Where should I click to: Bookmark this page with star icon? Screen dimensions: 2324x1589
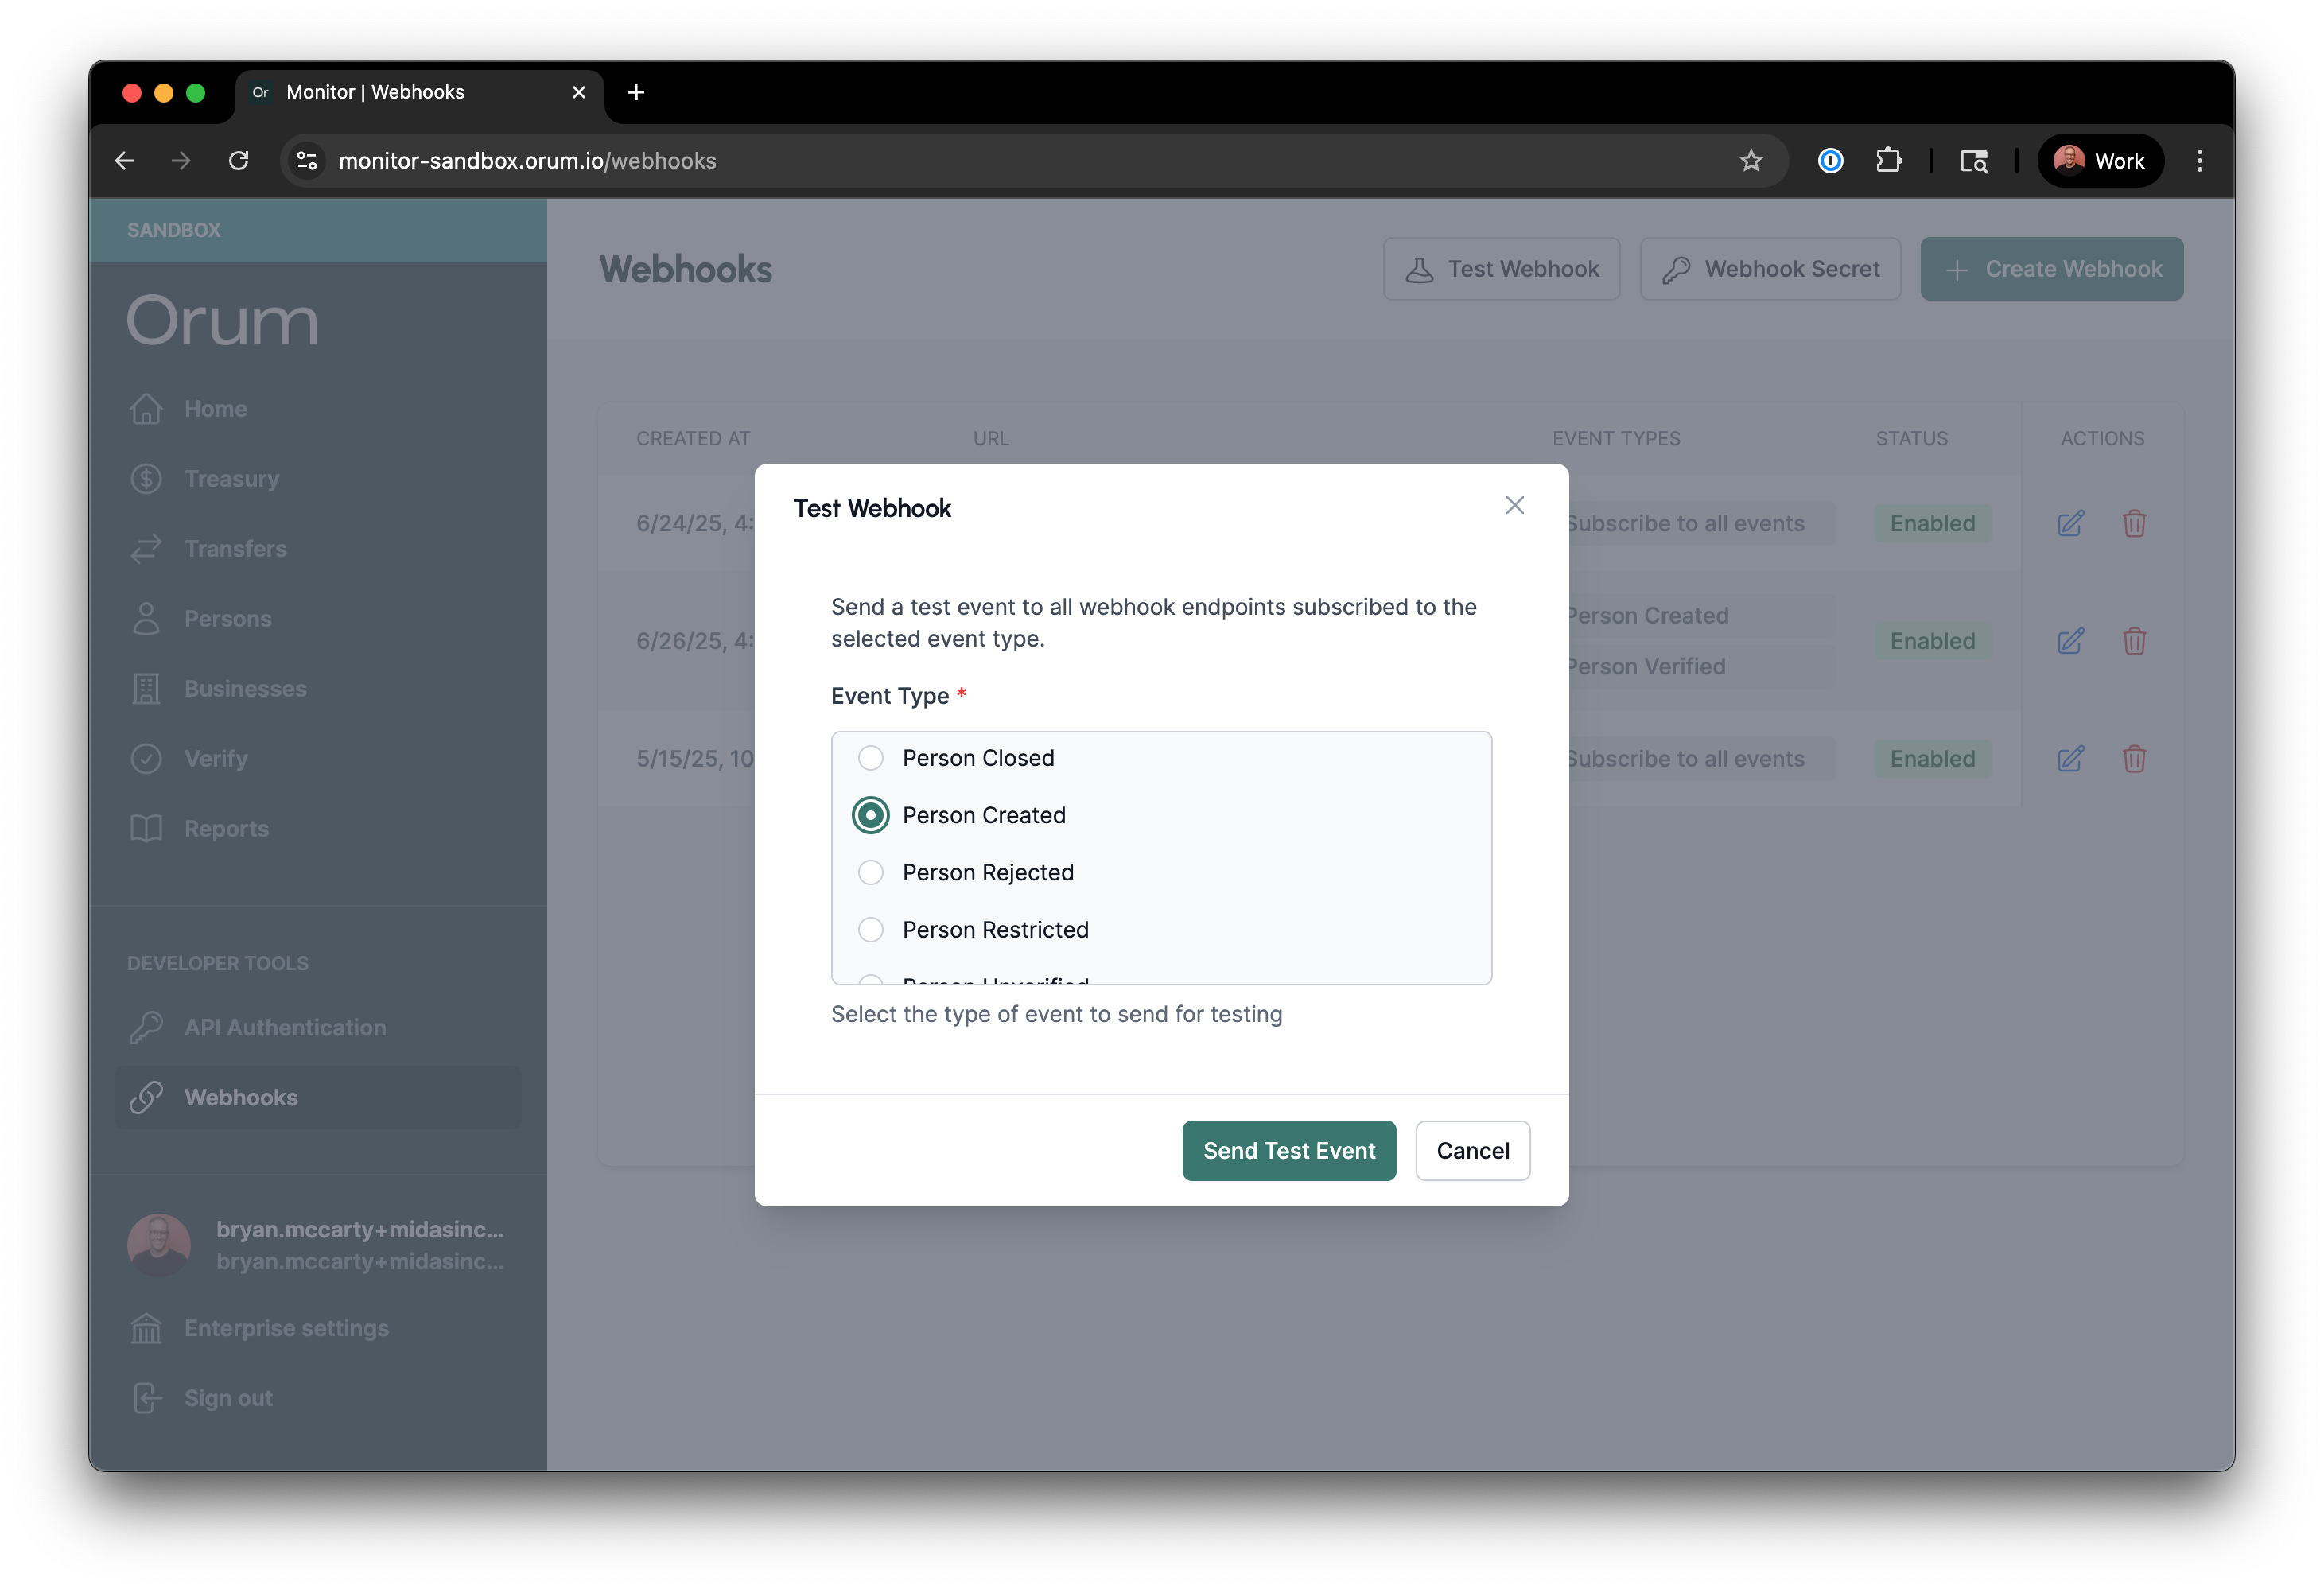tap(1750, 161)
